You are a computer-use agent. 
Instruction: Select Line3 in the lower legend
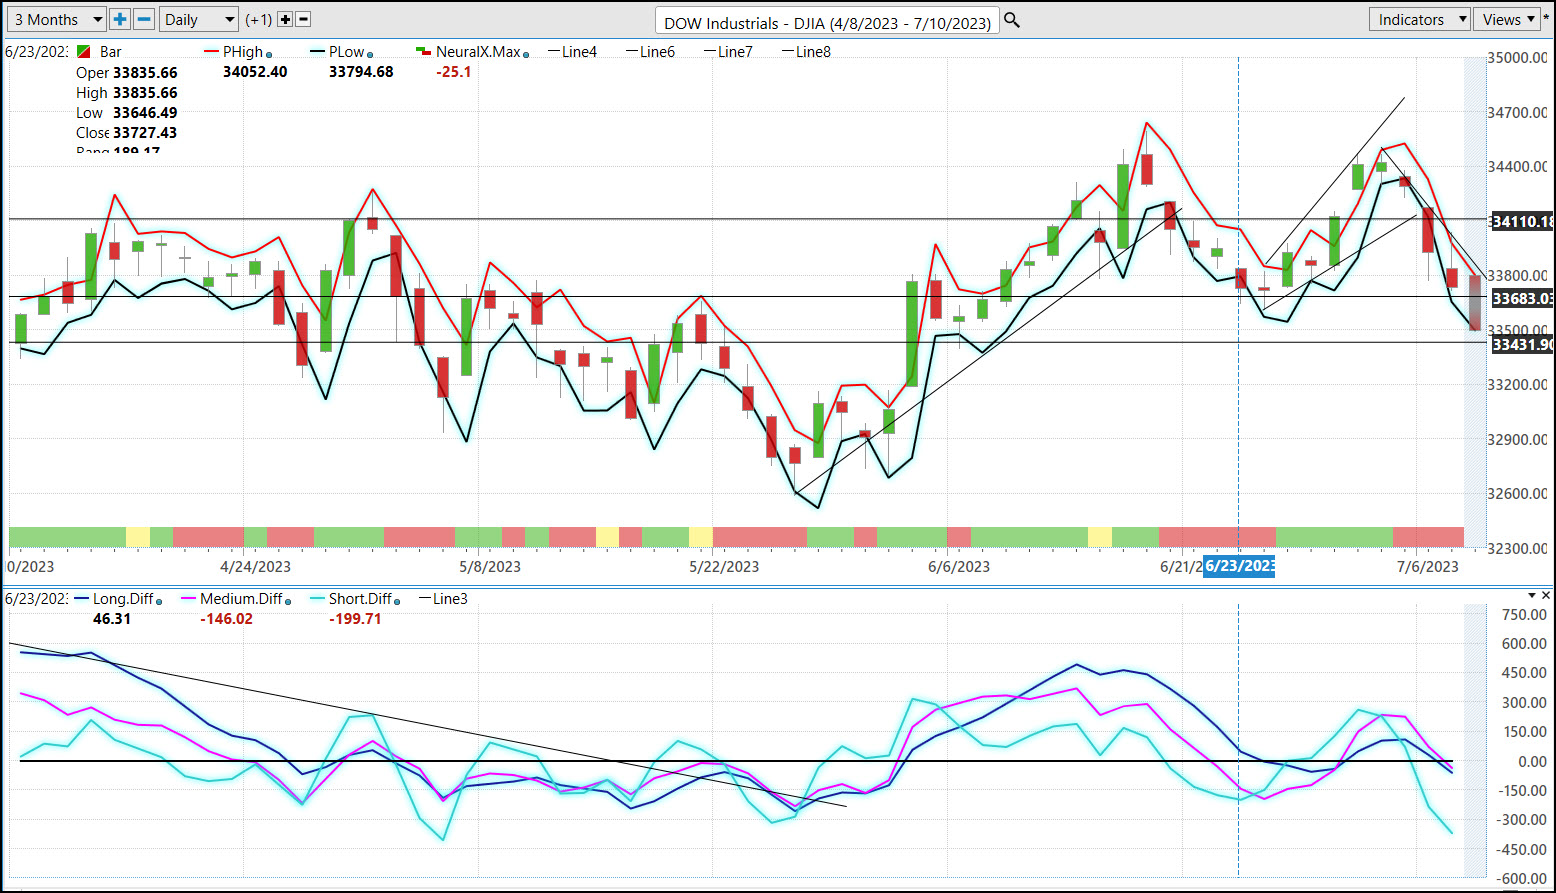[x=443, y=599]
